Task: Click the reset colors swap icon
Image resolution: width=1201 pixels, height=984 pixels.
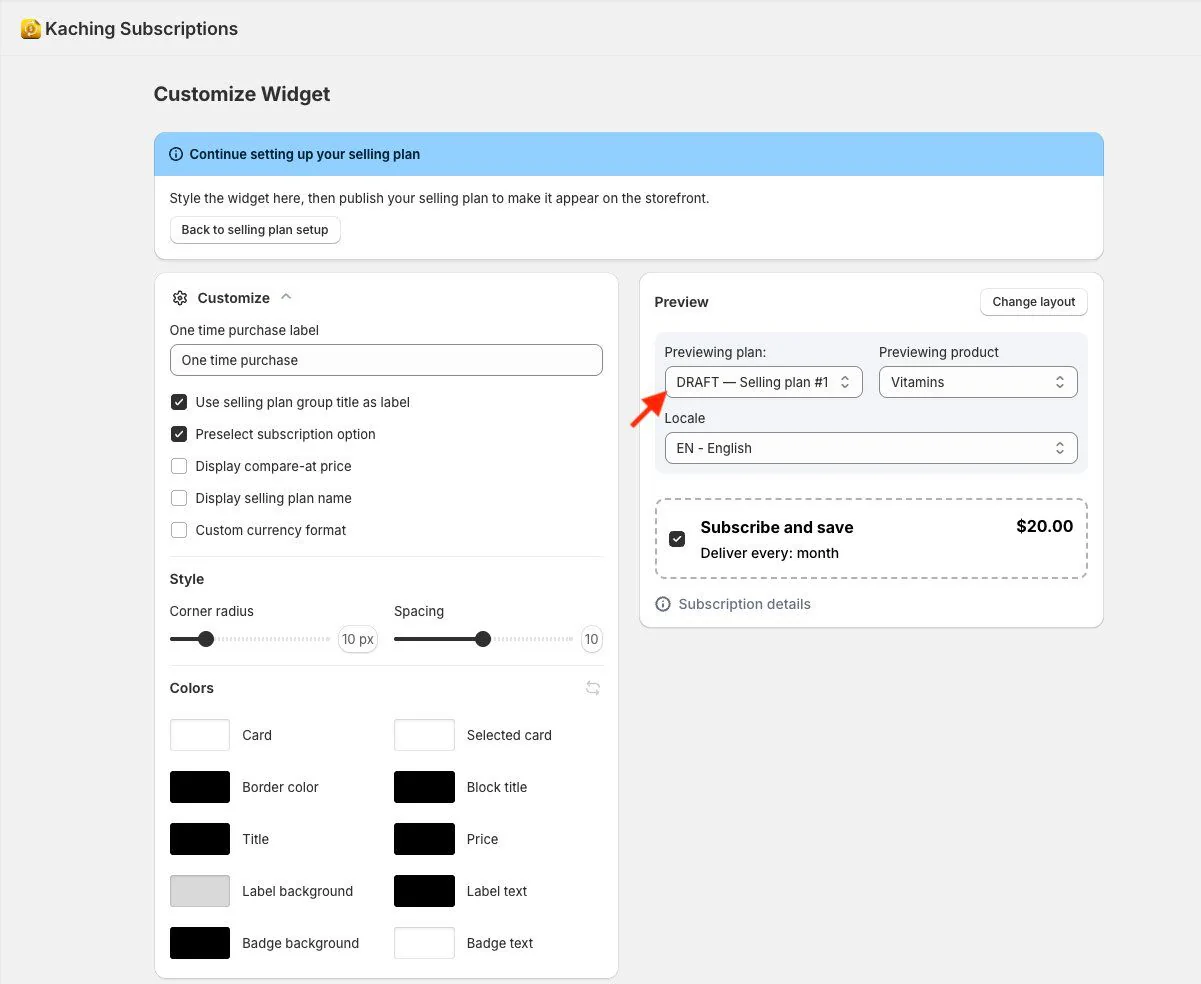Action: [593, 688]
